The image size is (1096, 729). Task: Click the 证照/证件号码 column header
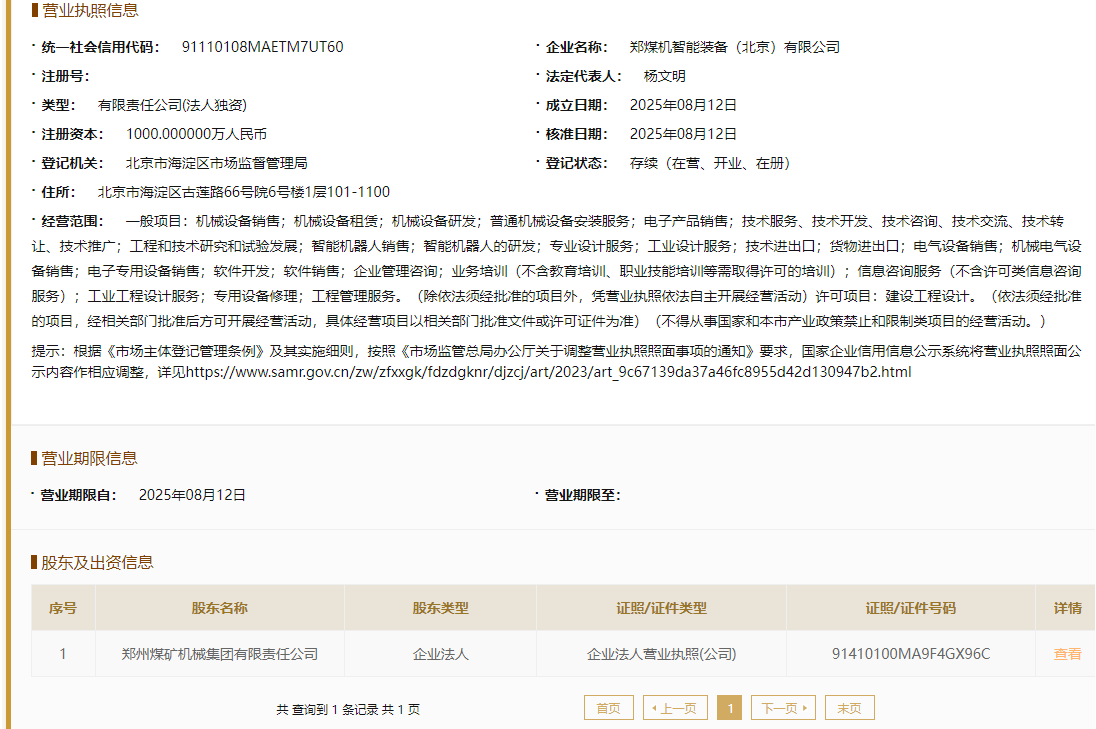click(x=911, y=608)
